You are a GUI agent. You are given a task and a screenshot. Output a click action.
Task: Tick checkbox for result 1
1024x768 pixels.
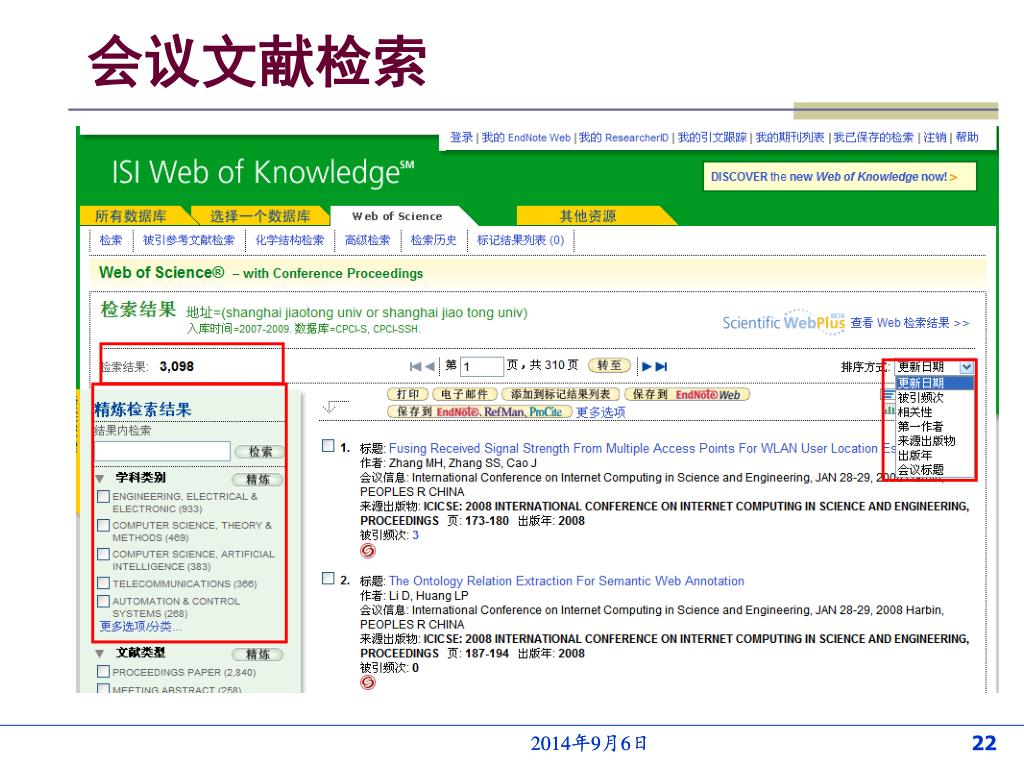tap(328, 445)
